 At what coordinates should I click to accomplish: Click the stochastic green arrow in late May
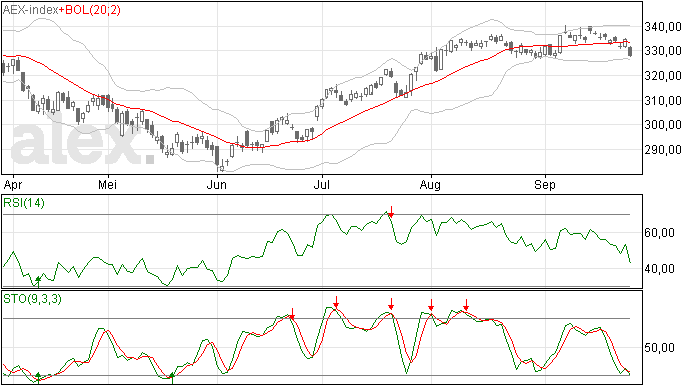click(x=172, y=378)
